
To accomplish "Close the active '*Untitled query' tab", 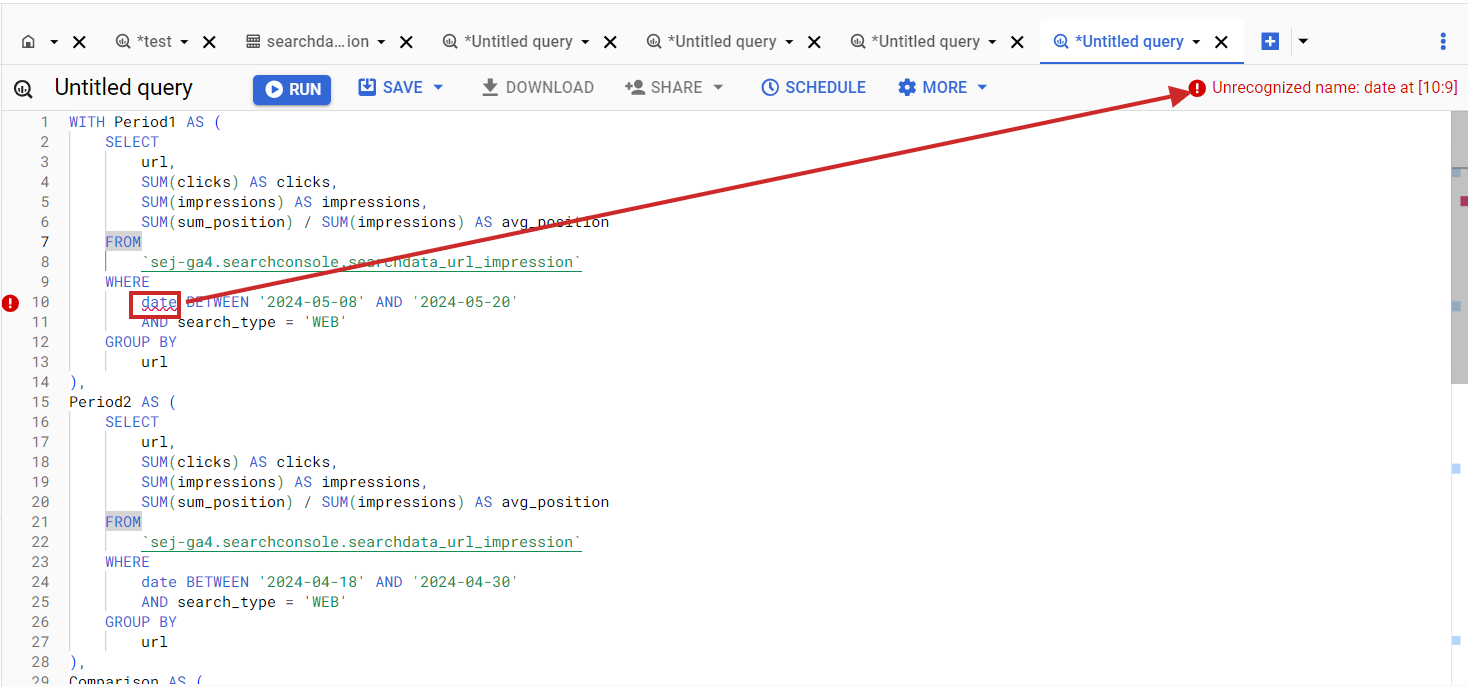I will click(x=1221, y=41).
